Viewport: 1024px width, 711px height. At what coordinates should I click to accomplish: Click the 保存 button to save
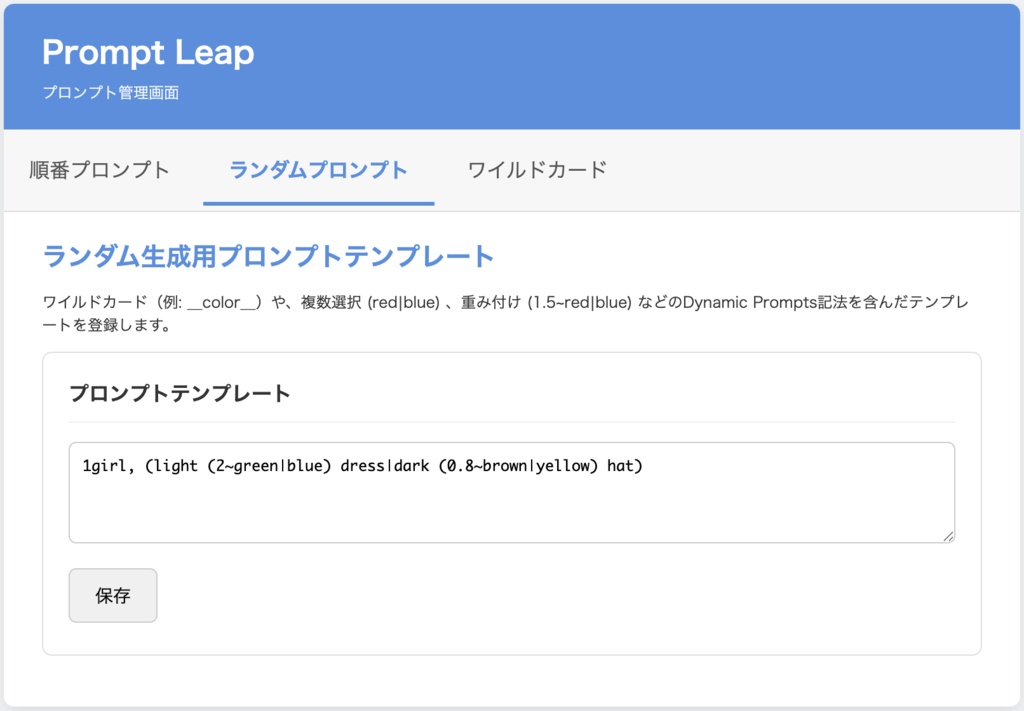point(113,595)
